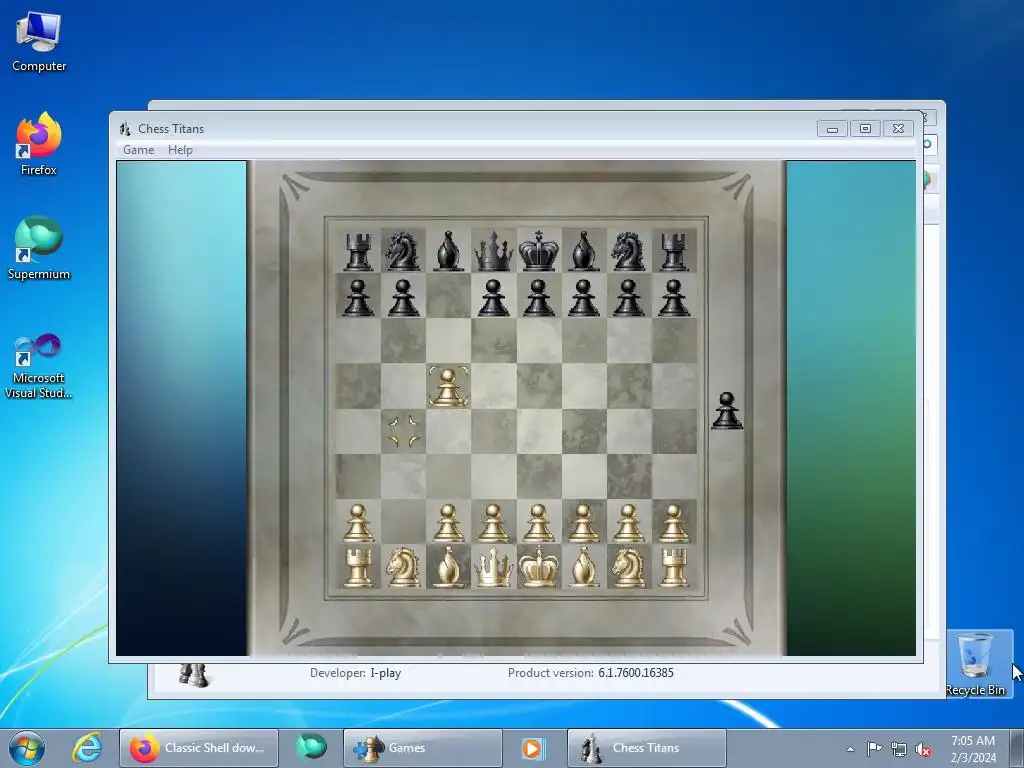
Task: Pick the white rook on a1
Action: click(358, 568)
